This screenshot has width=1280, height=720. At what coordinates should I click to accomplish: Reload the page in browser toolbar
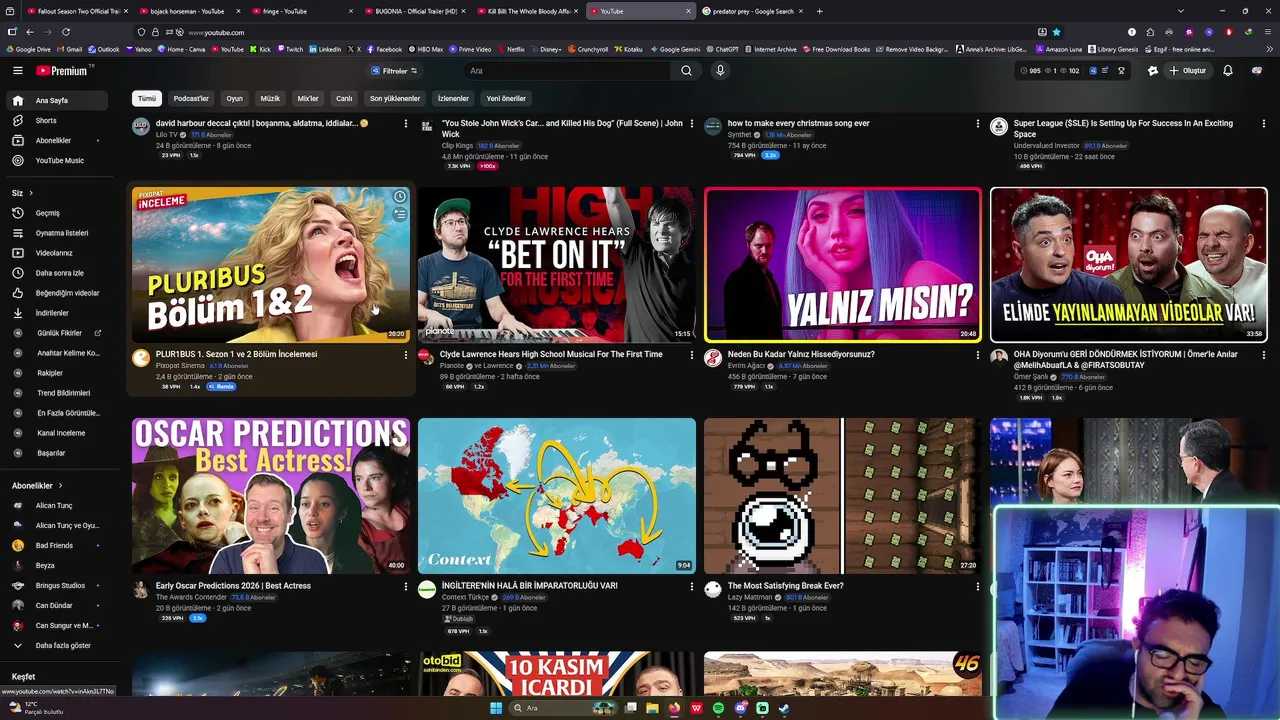click(x=66, y=32)
